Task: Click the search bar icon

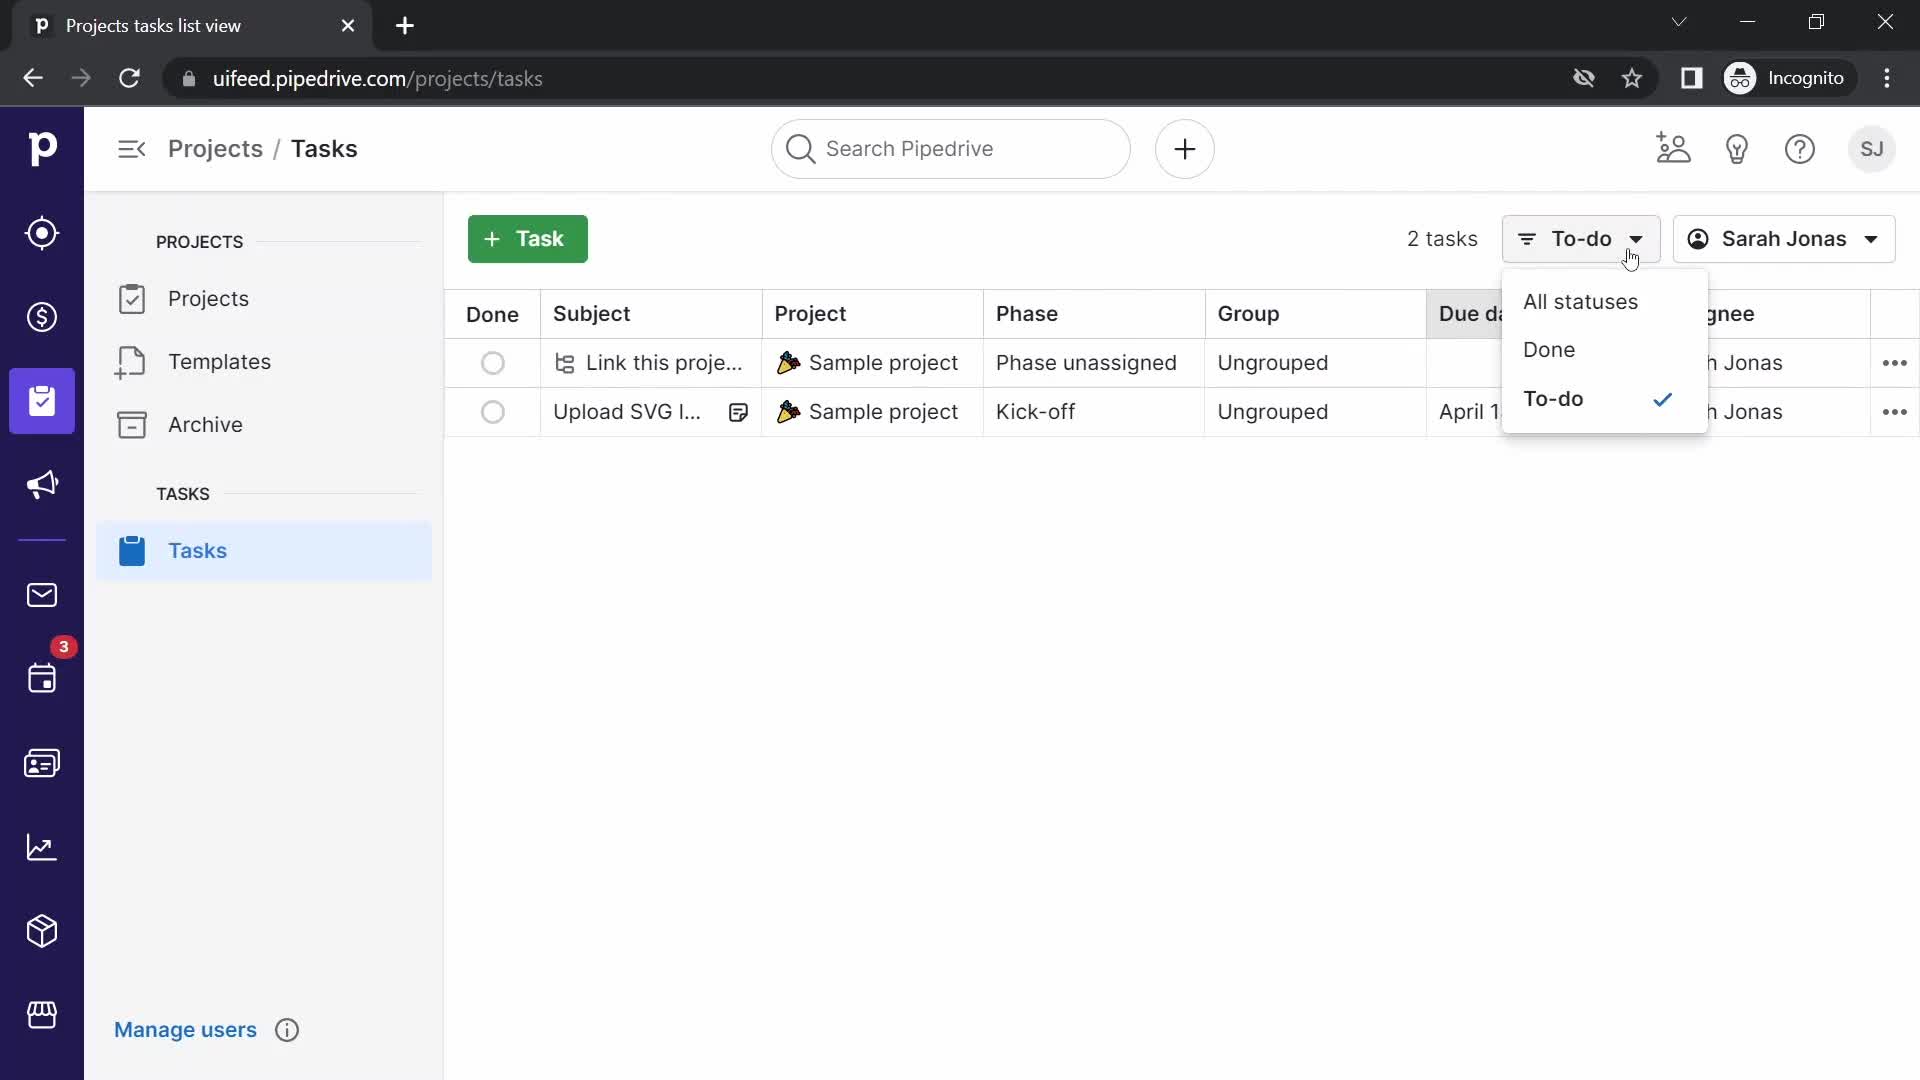Action: 802,149
